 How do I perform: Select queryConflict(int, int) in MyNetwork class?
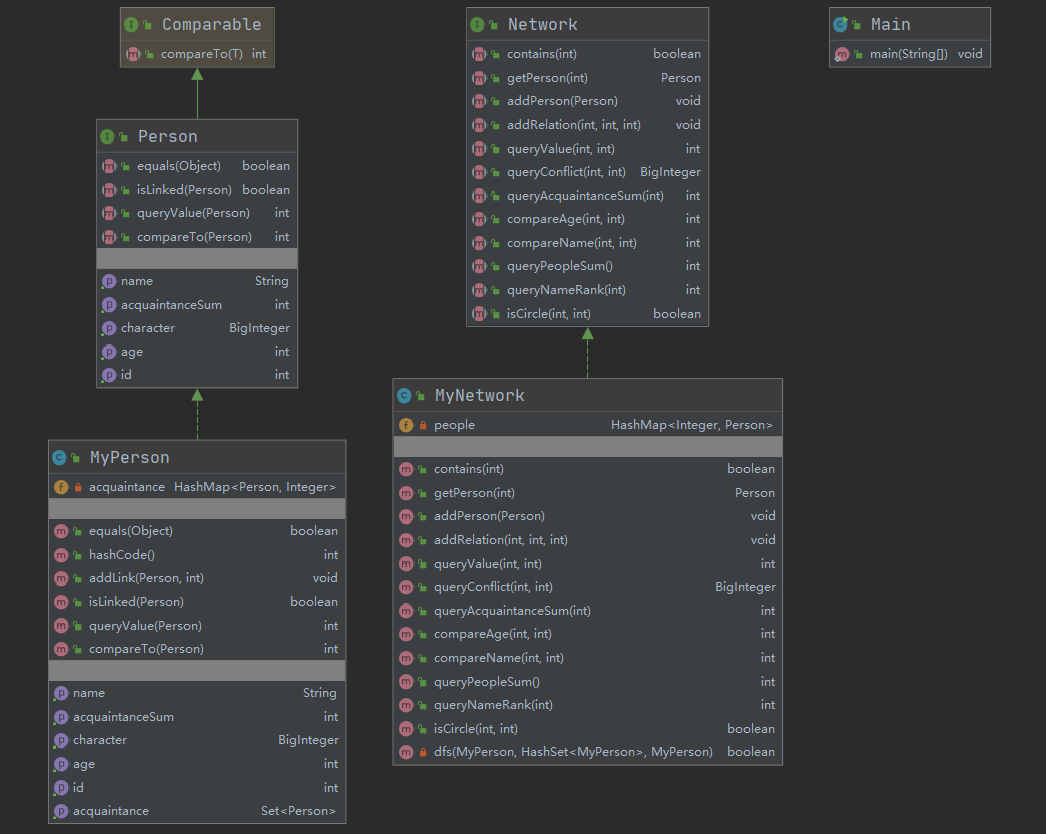[493, 587]
